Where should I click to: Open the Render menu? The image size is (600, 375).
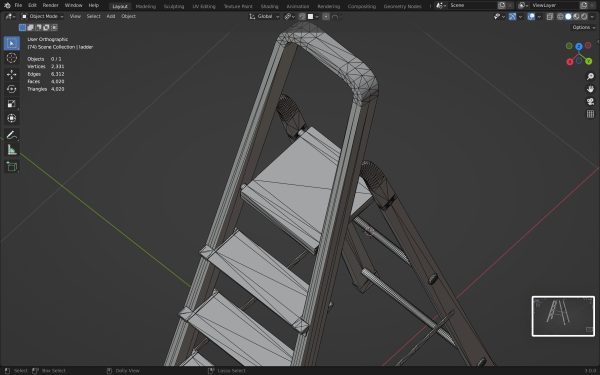51,5
